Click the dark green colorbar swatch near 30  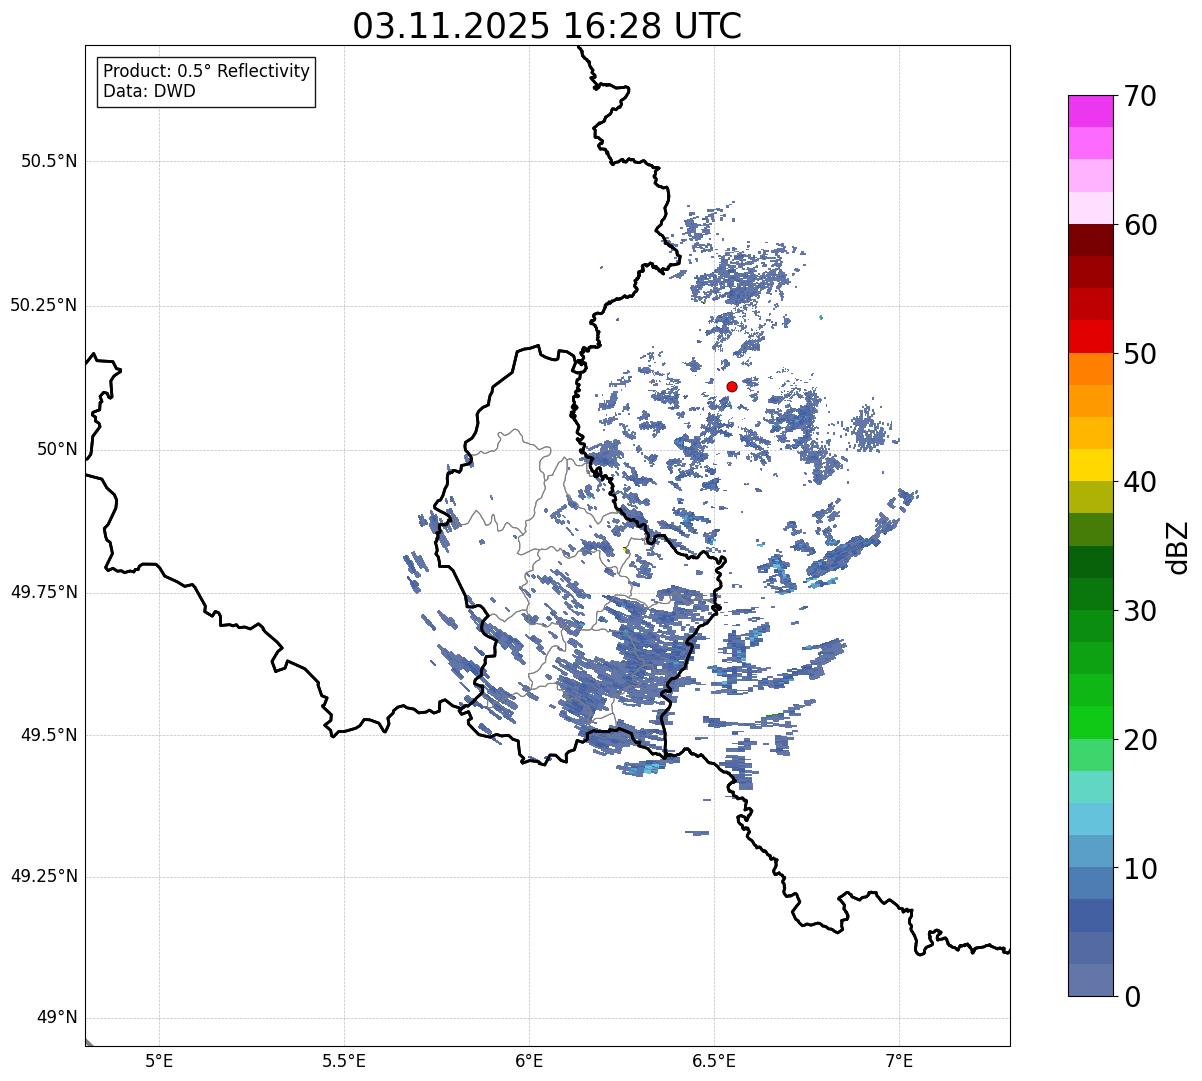tap(1091, 594)
